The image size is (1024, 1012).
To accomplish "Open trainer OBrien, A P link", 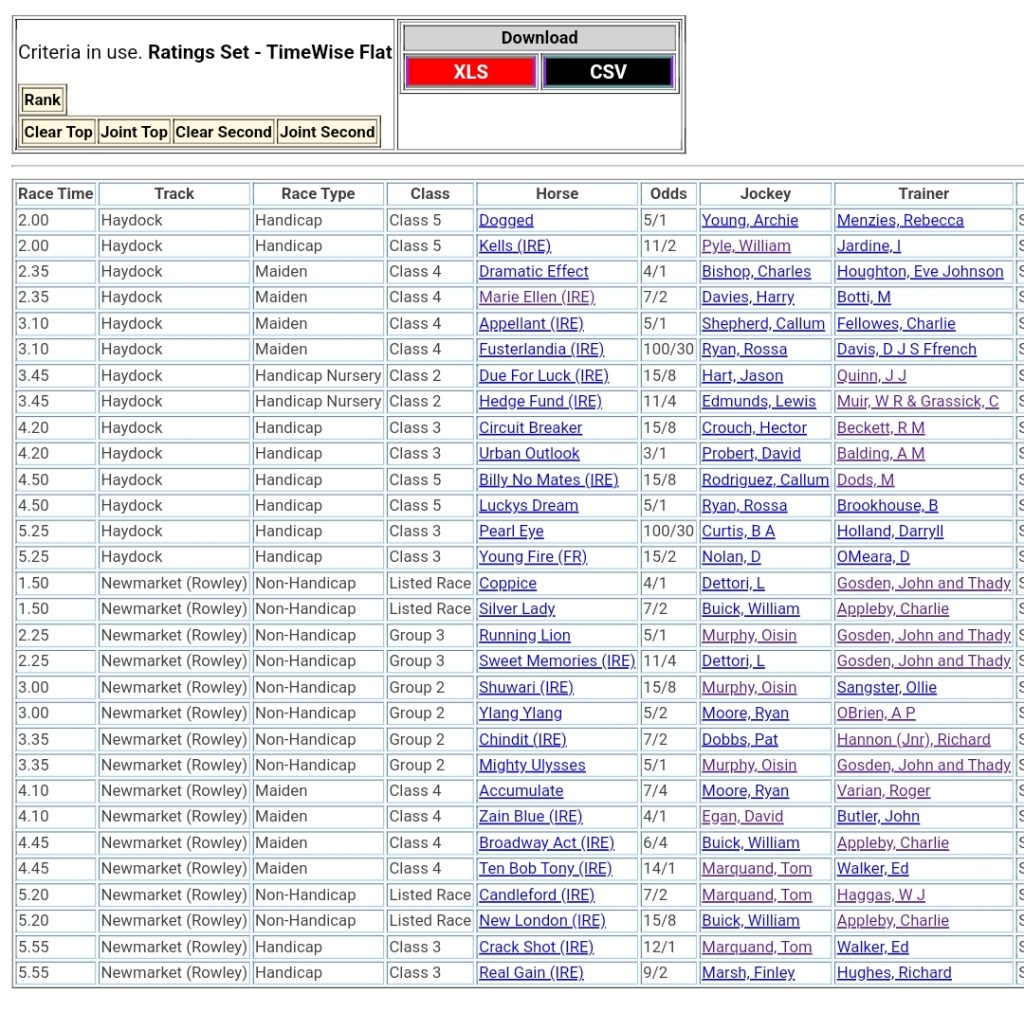I will [876, 713].
